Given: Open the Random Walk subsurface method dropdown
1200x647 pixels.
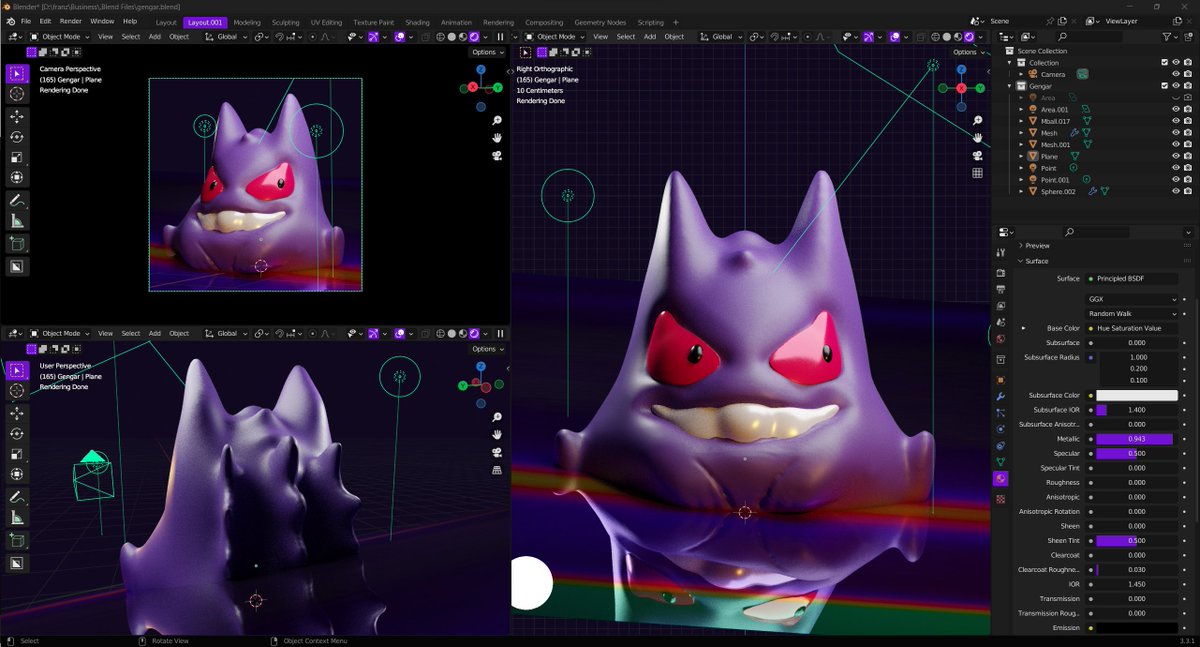Looking at the screenshot, I should pos(1133,313).
